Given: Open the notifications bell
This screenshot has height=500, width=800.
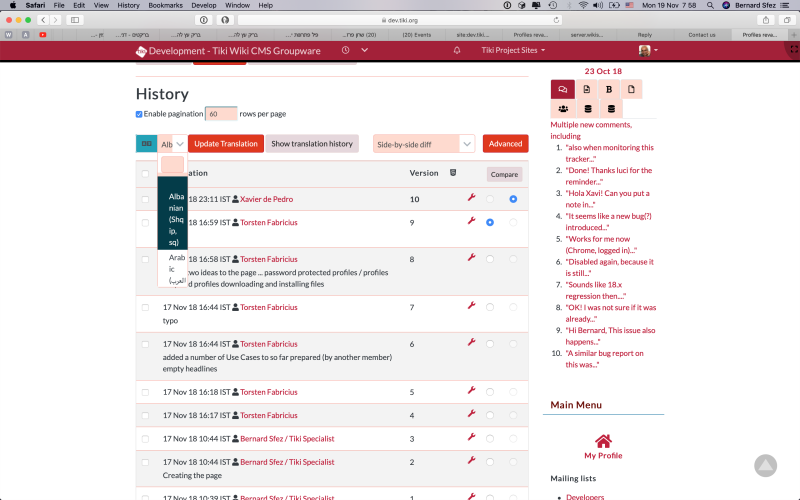Looking at the screenshot, I should 457,50.
